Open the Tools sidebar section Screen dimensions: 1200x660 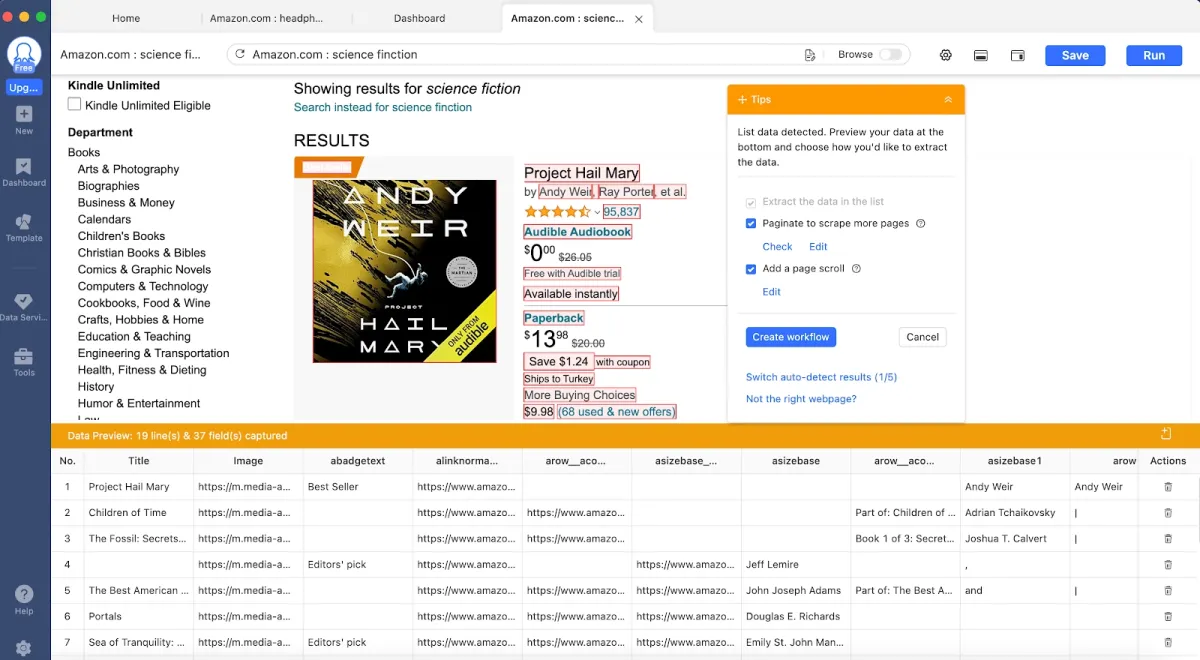tap(24, 362)
